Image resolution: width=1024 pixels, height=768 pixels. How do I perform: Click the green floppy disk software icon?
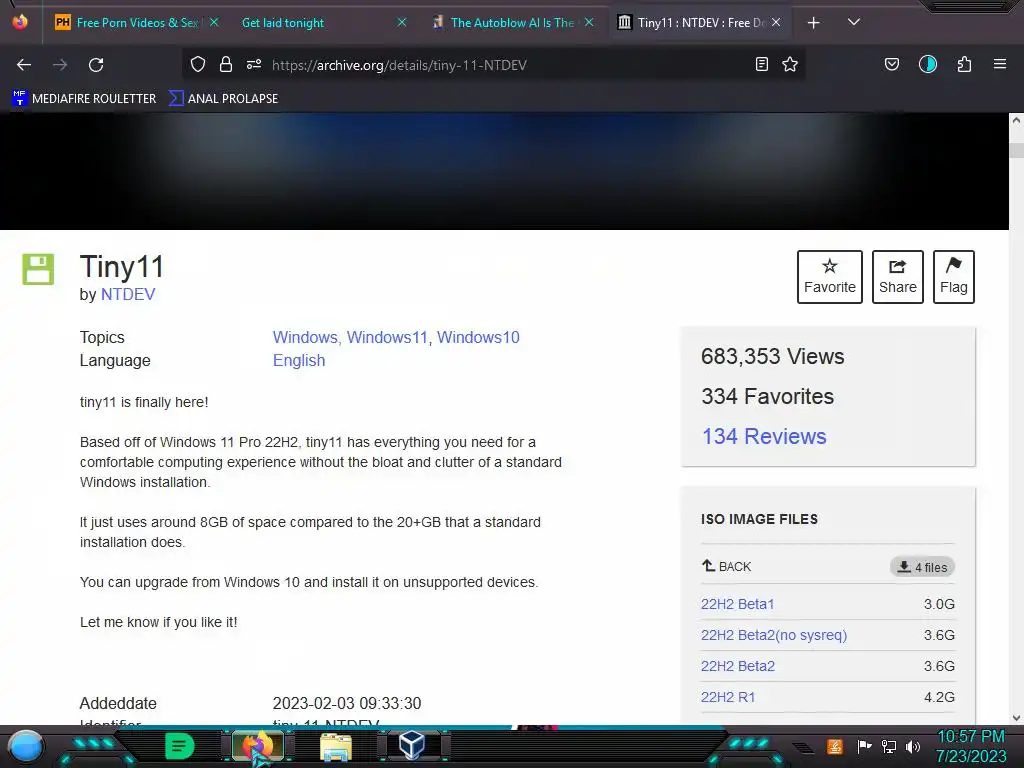point(38,269)
